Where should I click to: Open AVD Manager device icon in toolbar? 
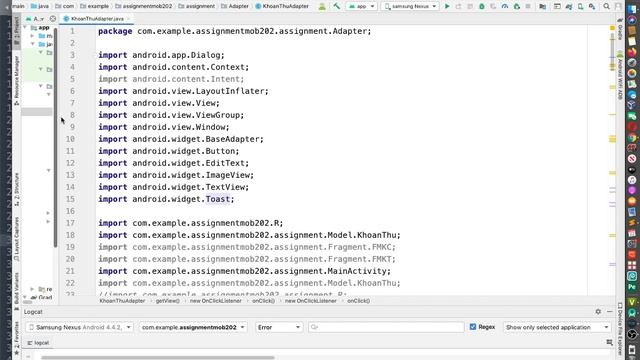580,7
